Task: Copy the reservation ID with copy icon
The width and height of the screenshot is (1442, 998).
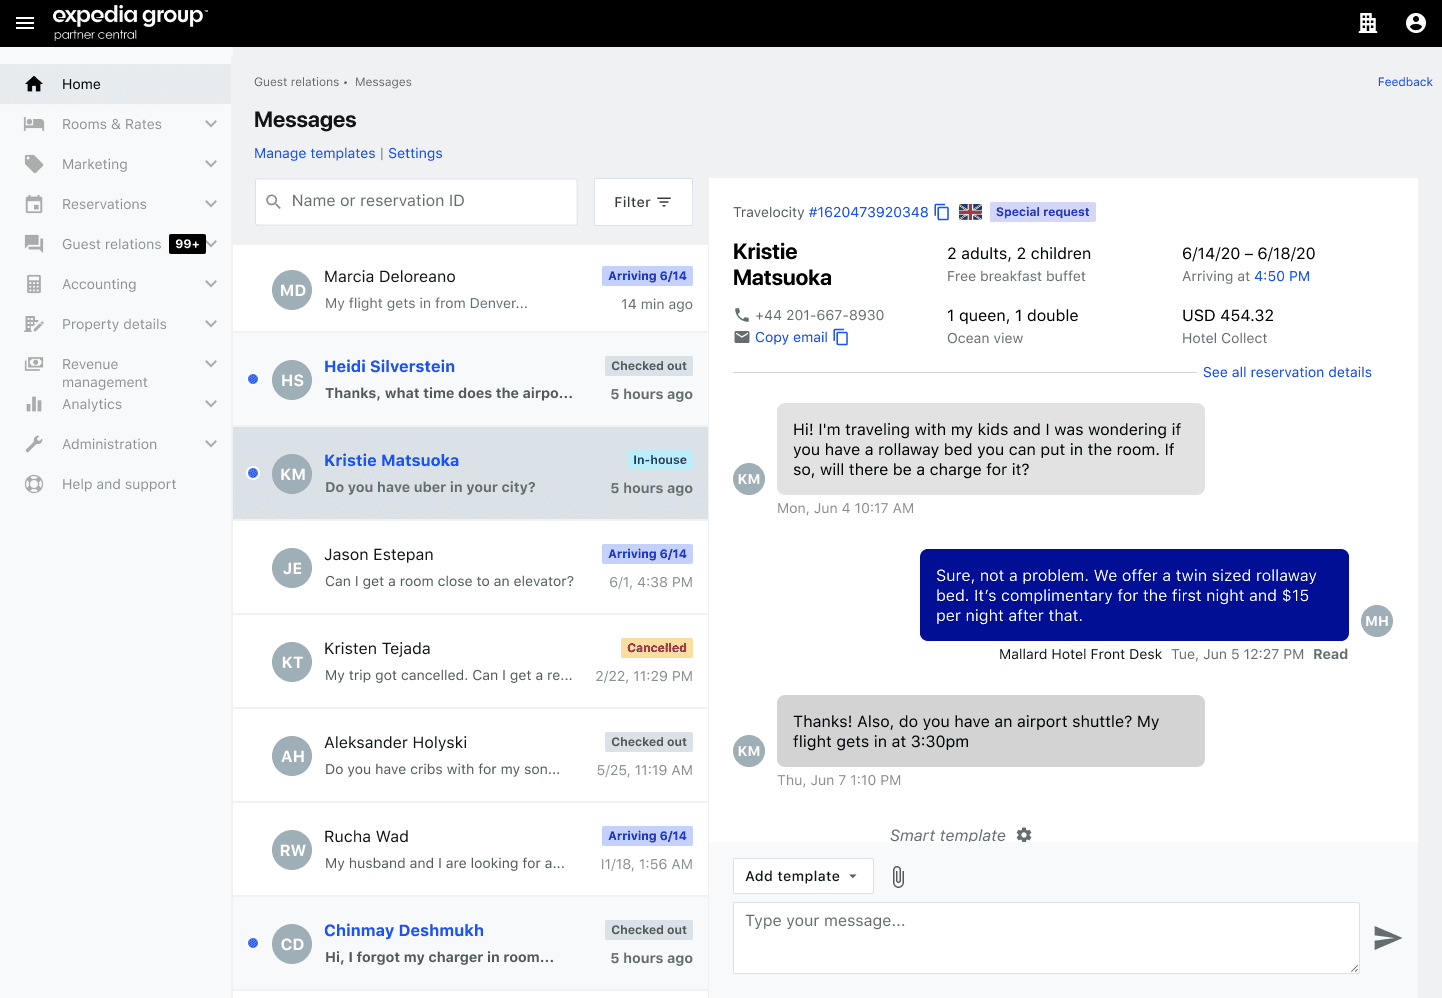Action: pos(942,212)
